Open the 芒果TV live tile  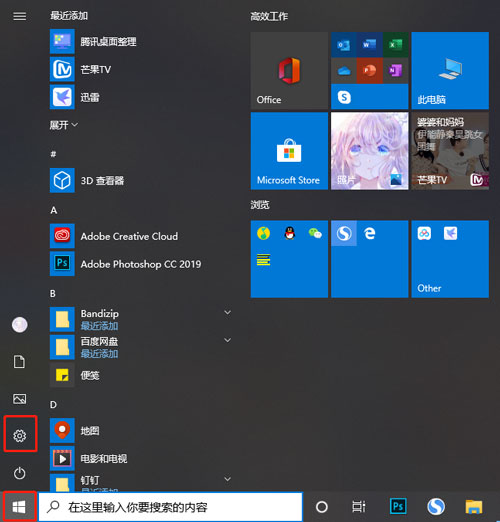pos(450,151)
